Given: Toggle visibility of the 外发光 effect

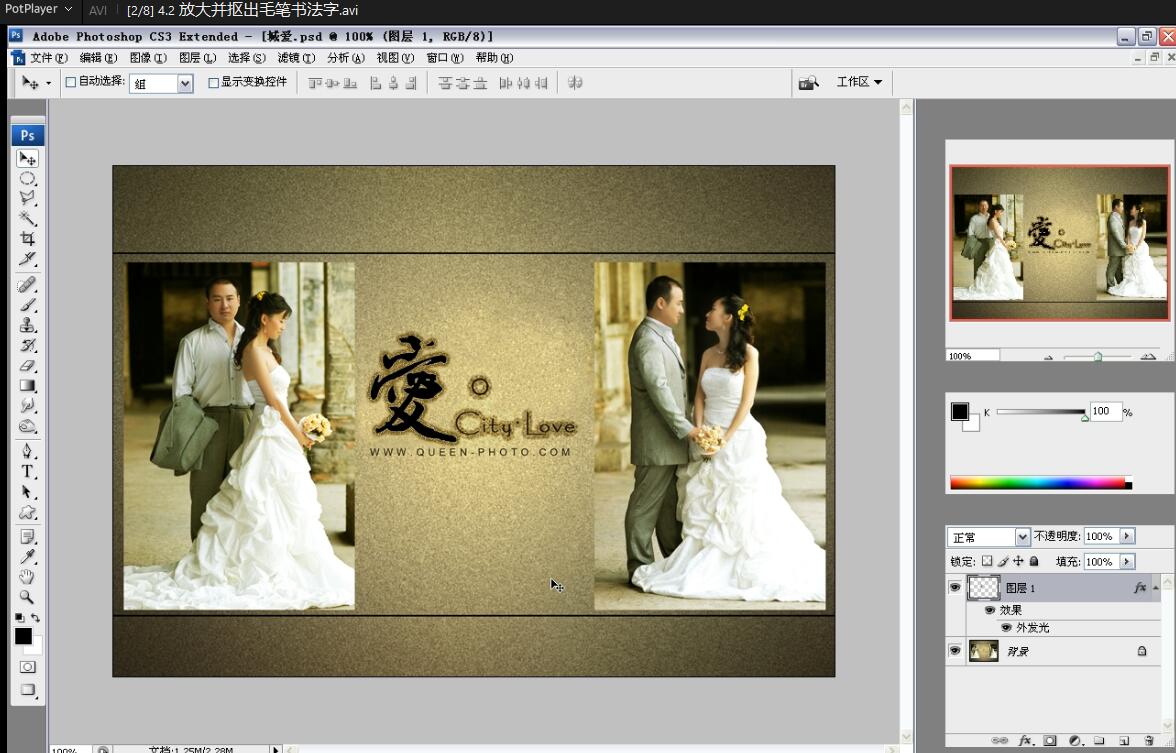Looking at the screenshot, I should (1006, 627).
